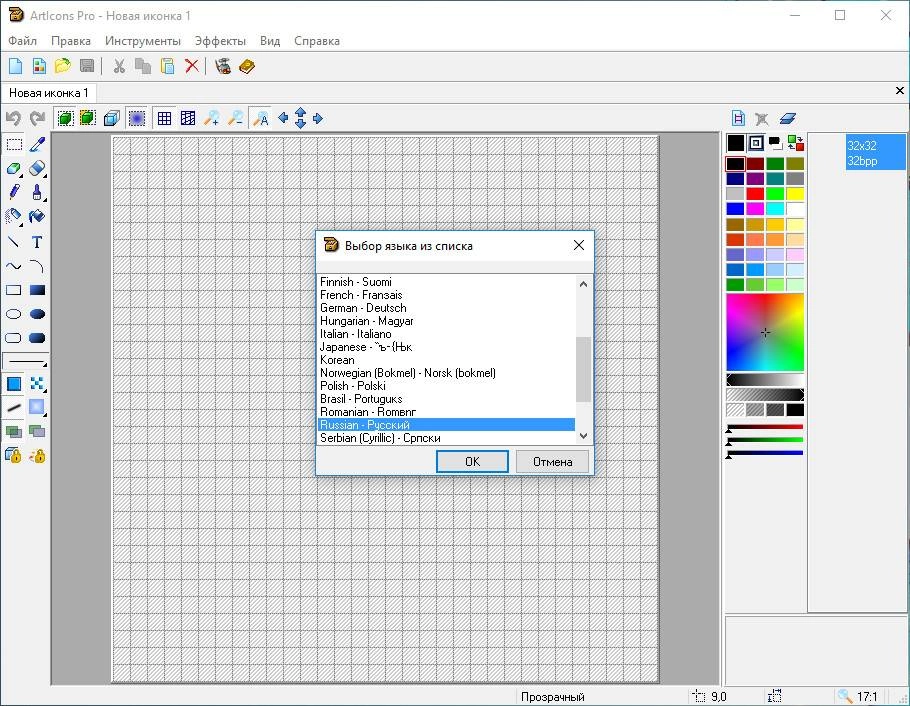Click the Redo arrow icon

tap(38, 118)
